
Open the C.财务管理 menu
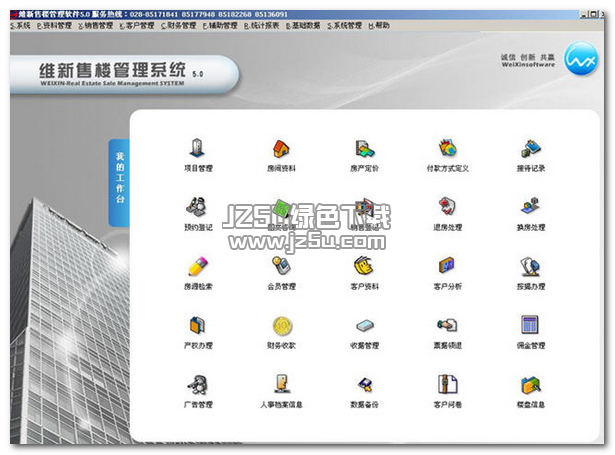(178, 25)
